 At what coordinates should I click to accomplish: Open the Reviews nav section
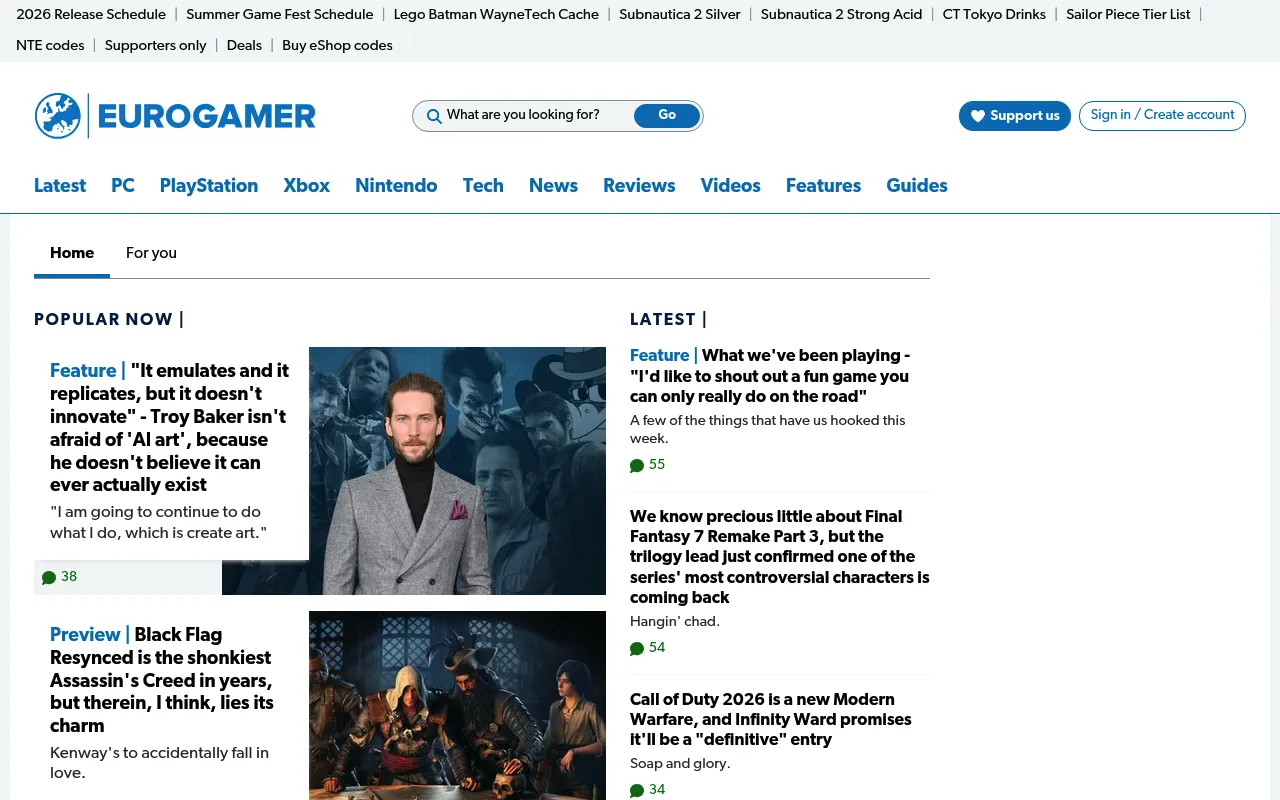click(639, 186)
